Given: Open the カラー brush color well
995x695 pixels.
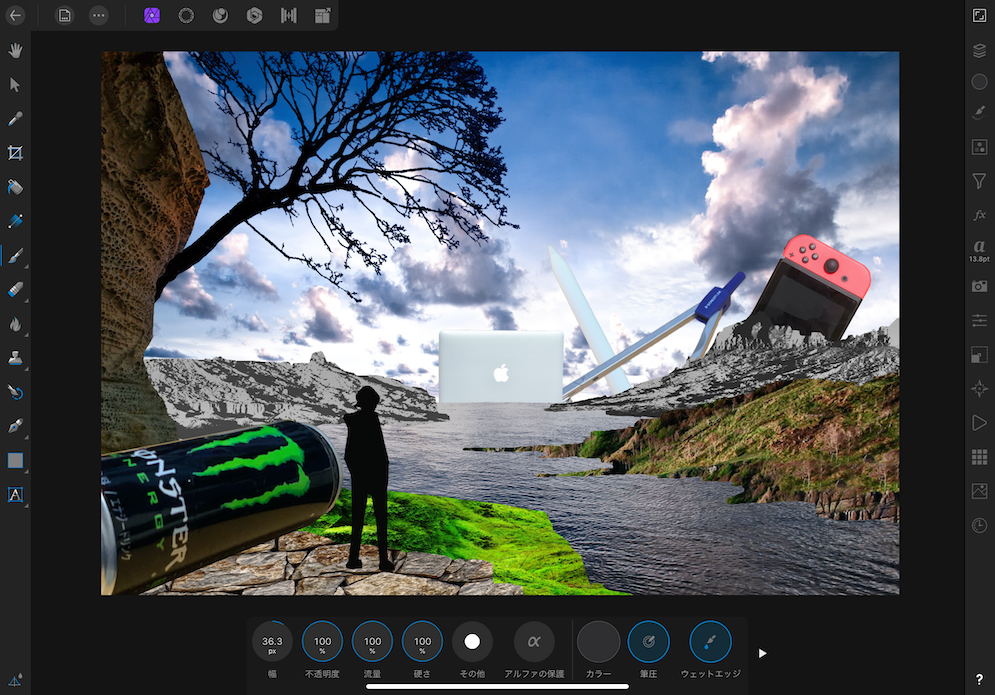Looking at the screenshot, I should click(598, 642).
